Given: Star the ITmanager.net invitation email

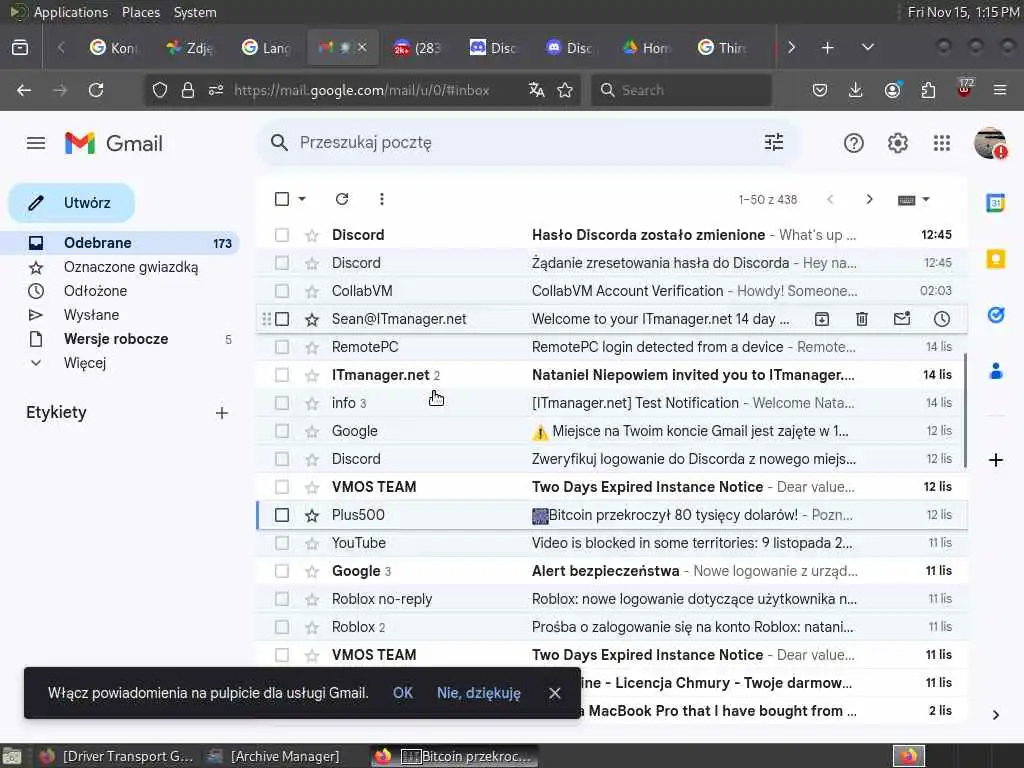Looking at the screenshot, I should [312, 376].
